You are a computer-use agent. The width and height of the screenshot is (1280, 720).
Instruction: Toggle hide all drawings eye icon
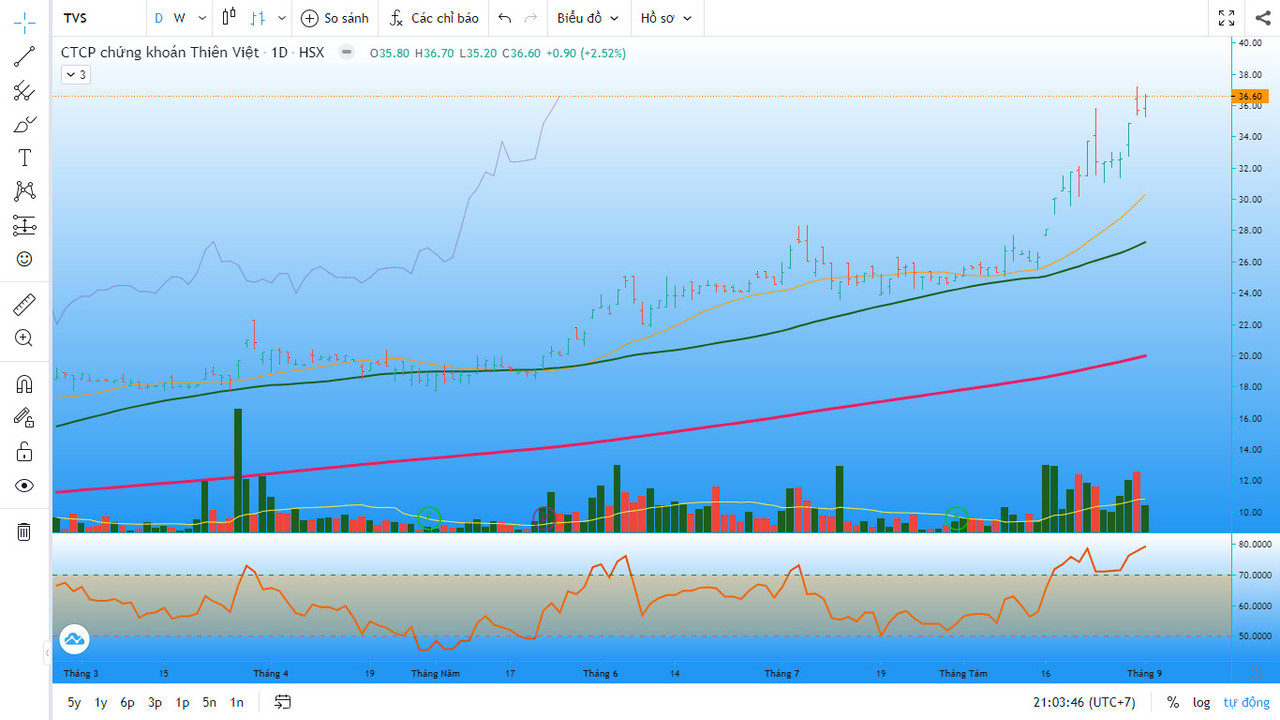24,486
